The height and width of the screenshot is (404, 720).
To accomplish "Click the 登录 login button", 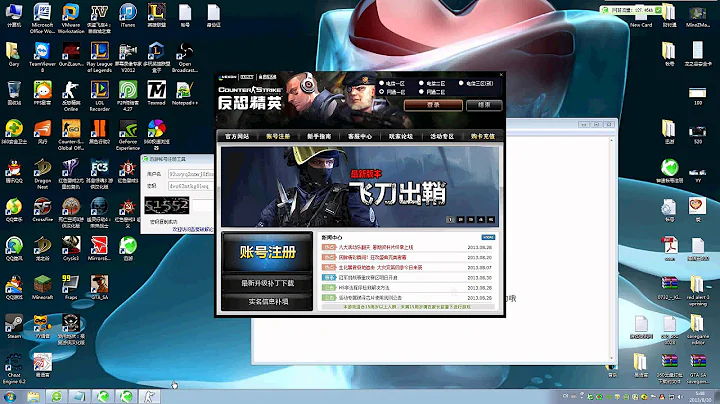I will click(x=433, y=105).
